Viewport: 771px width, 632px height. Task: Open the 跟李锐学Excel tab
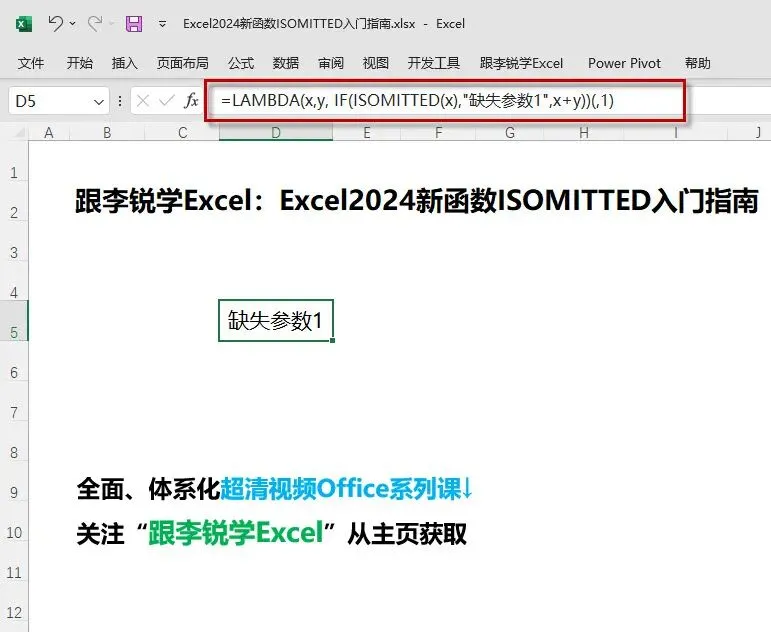click(x=521, y=63)
